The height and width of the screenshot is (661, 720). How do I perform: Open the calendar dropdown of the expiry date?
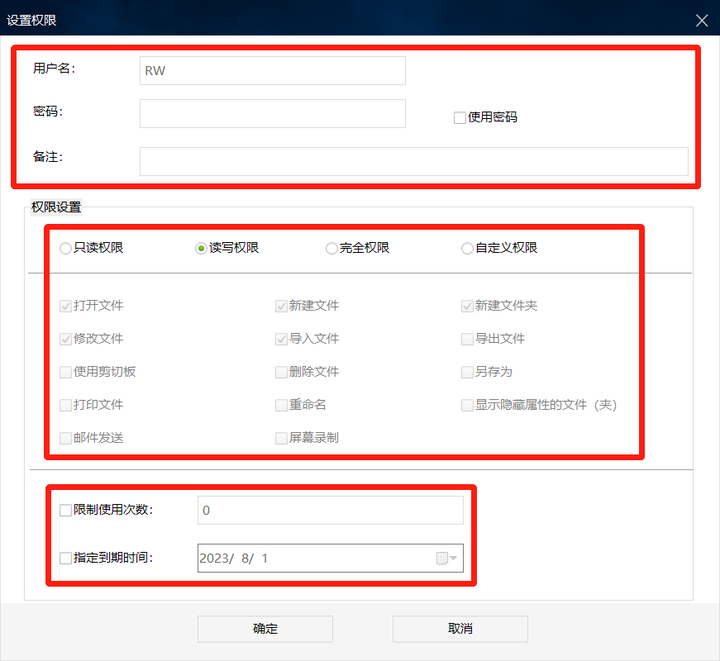point(446,558)
